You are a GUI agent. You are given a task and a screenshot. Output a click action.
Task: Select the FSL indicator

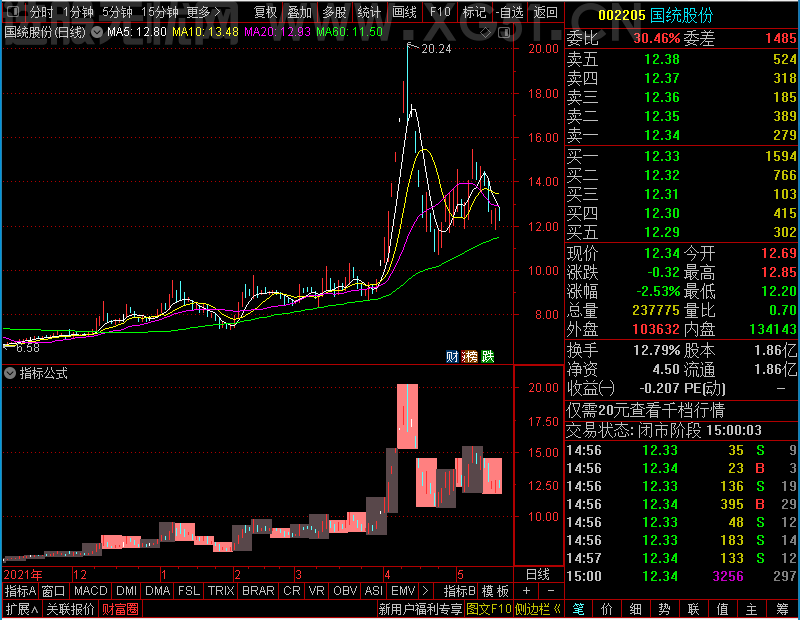point(189,591)
